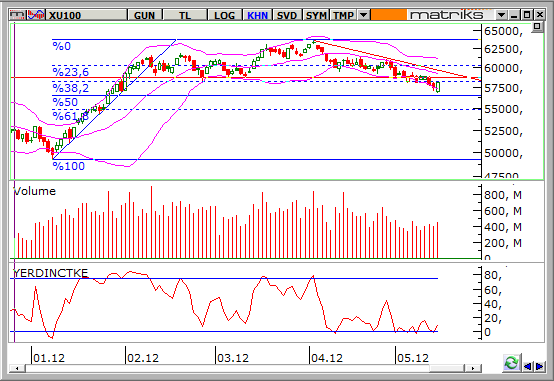Close the XU100 chart window
The height and width of the screenshot is (381, 554).
pyautogui.click(x=540, y=15)
